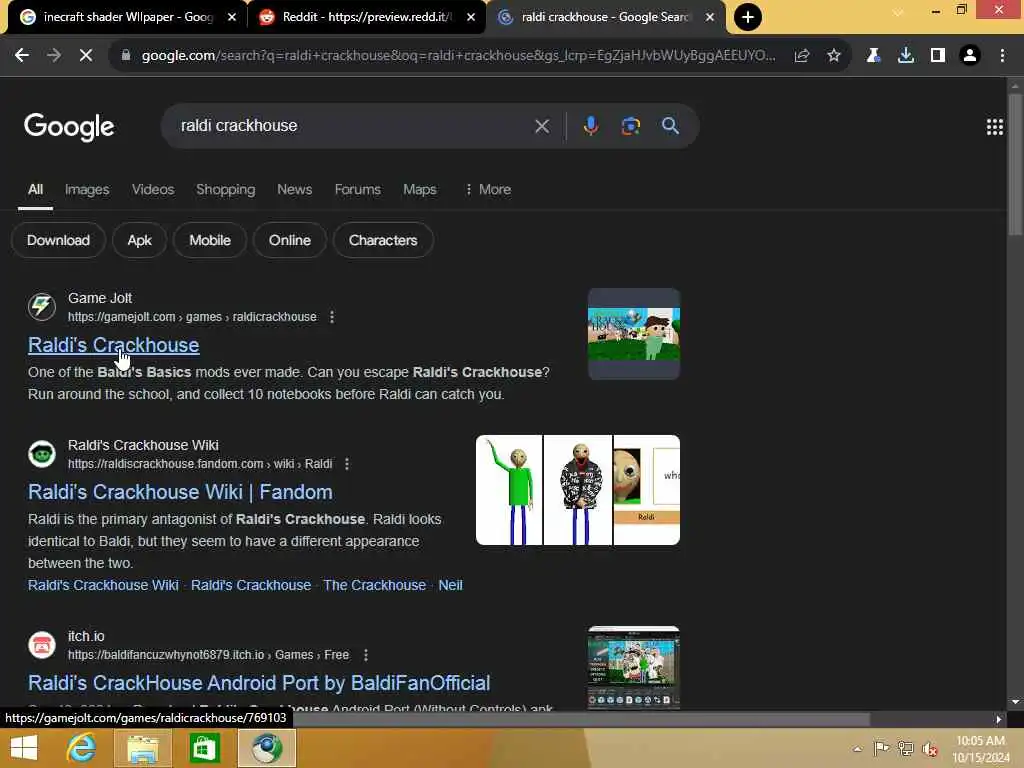Select the All results tab
Screen dimensions: 1024x768
[35, 189]
